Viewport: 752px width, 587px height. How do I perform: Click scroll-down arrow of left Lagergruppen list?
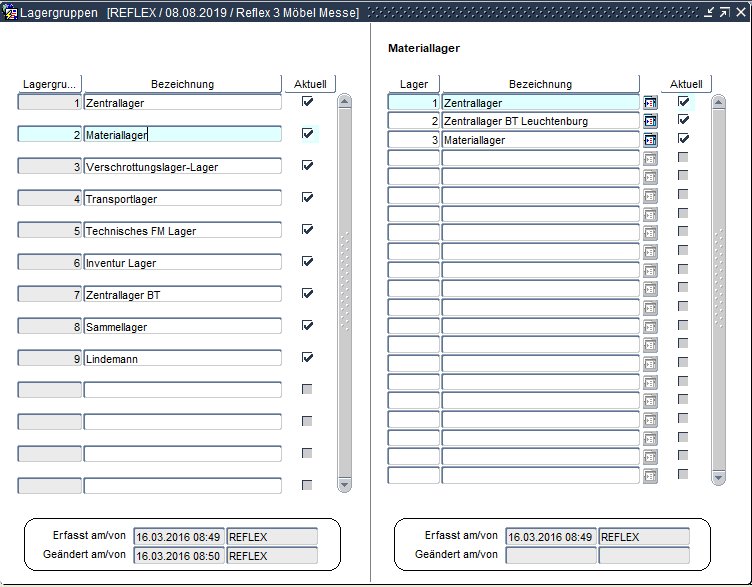[344, 485]
